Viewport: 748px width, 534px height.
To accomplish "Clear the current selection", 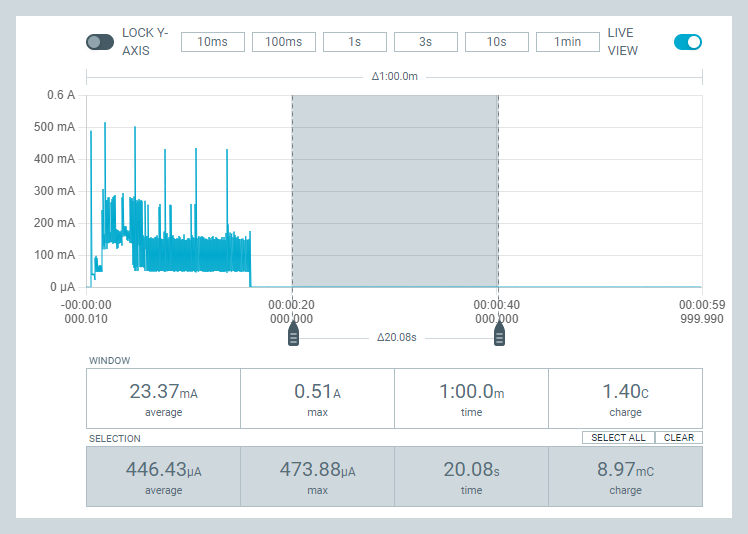I will click(x=679, y=438).
